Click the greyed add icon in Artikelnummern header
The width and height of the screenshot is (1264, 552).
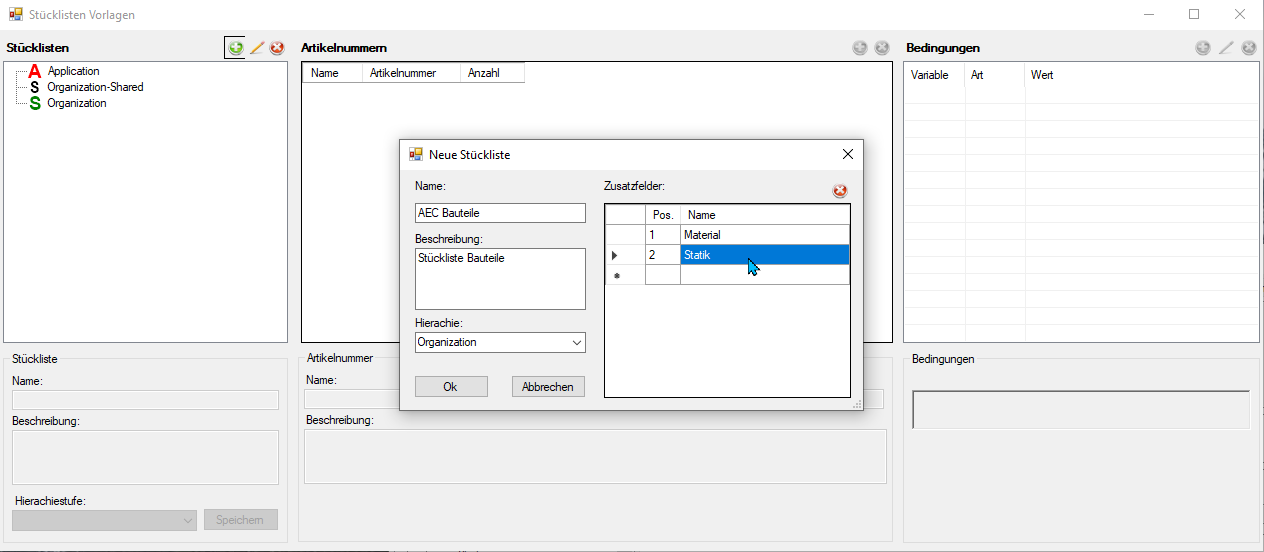coord(860,47)
